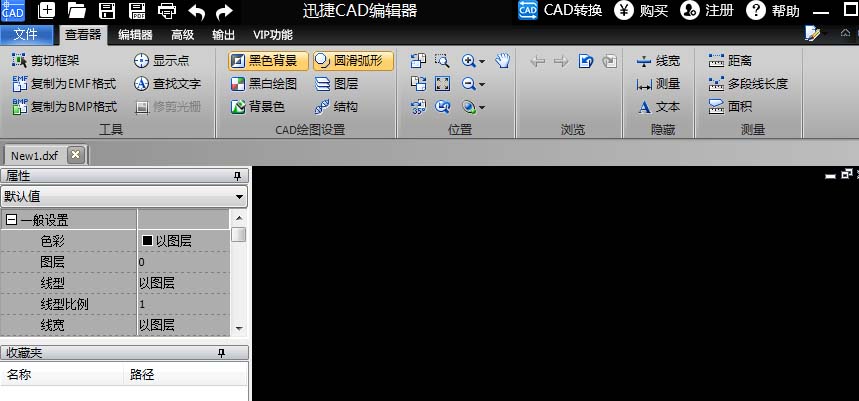Open the 图层 layers dialog
859x401 pixels.
pyautogui.click(x=337, y=84)
